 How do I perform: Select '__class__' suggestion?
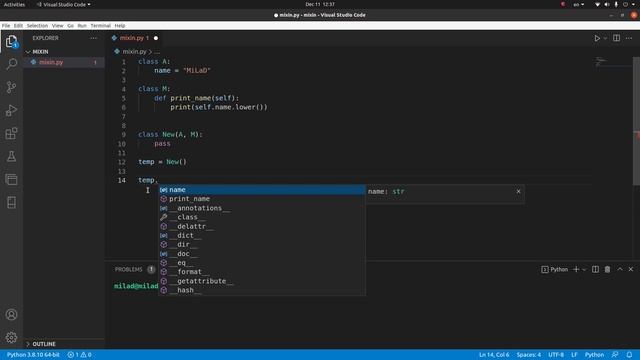pos(262,217)
